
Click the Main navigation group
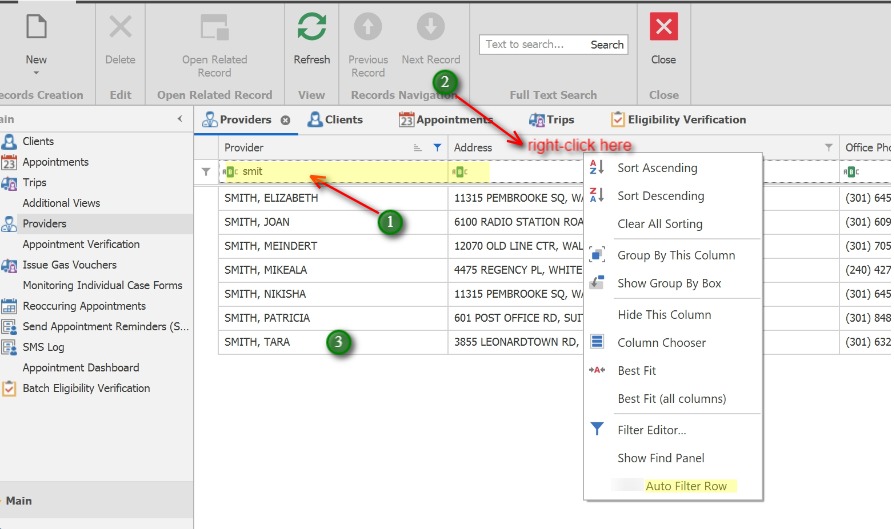tap(96, 500)
